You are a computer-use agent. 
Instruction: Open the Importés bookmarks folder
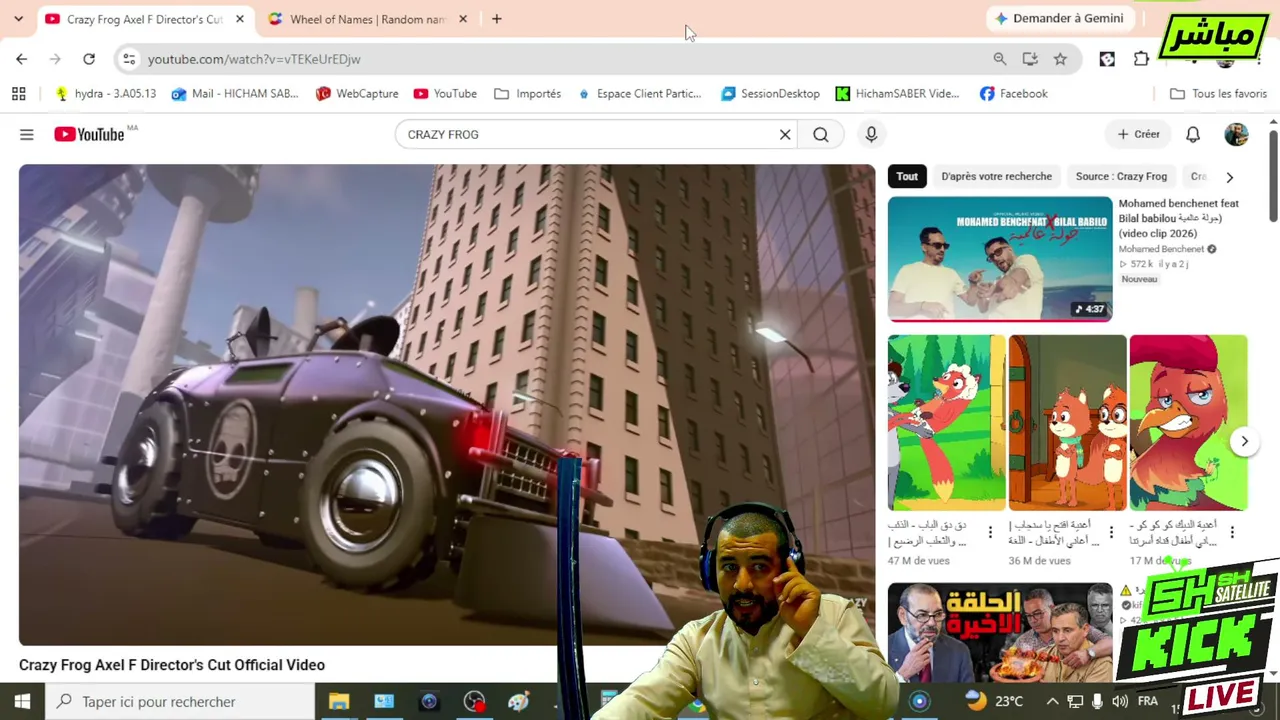click(x=528, y=94)
